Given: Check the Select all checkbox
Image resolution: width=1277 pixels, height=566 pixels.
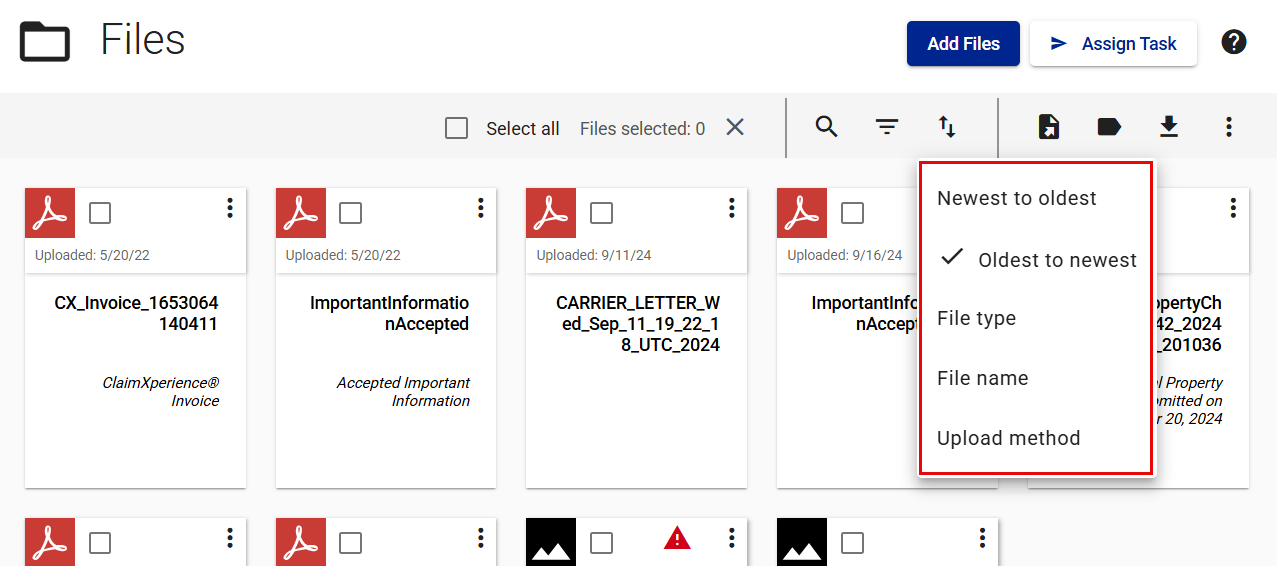Looking at the screenshot, I should (x=457, y=128).
